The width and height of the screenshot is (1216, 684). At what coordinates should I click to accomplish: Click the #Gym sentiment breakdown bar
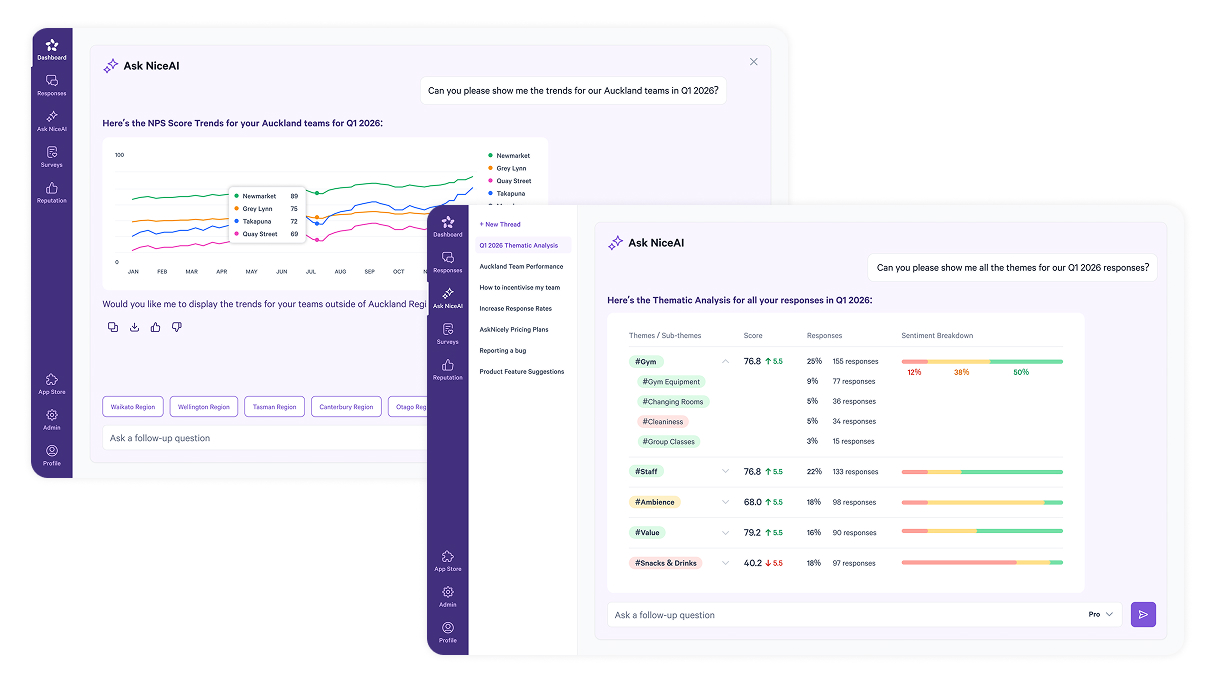(981, 361)
